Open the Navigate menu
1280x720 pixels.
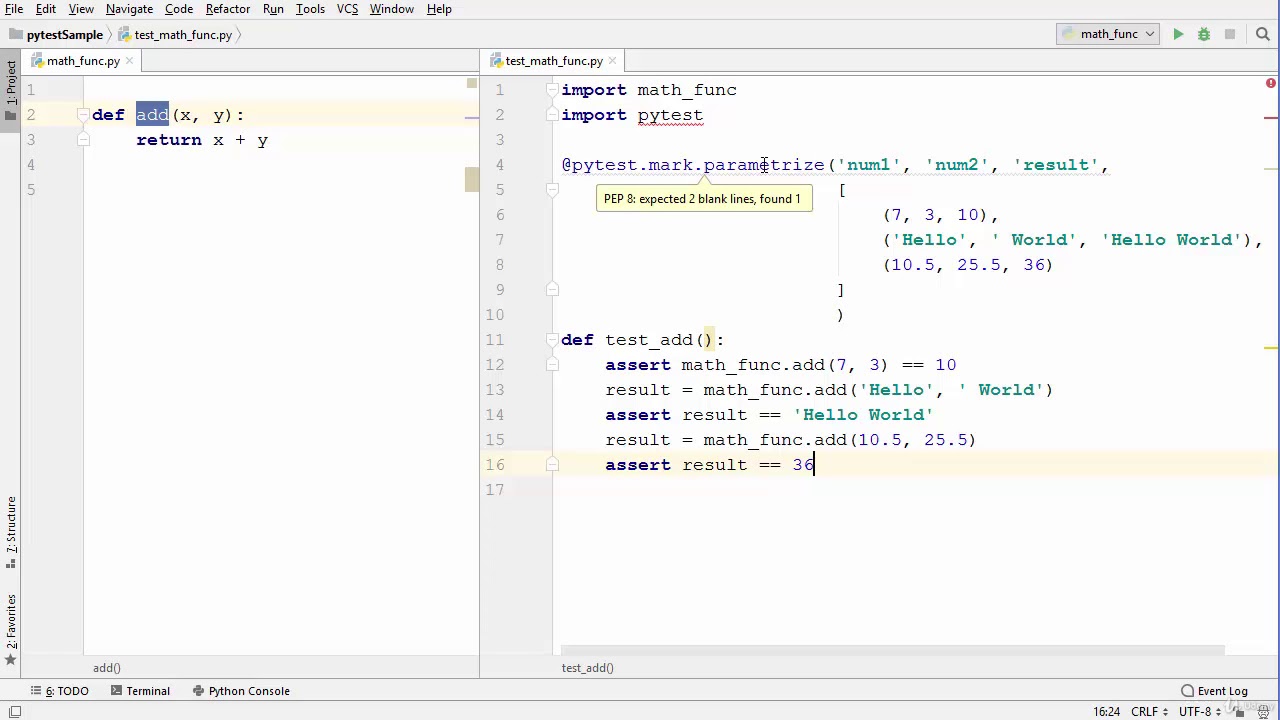pos(129,9)
